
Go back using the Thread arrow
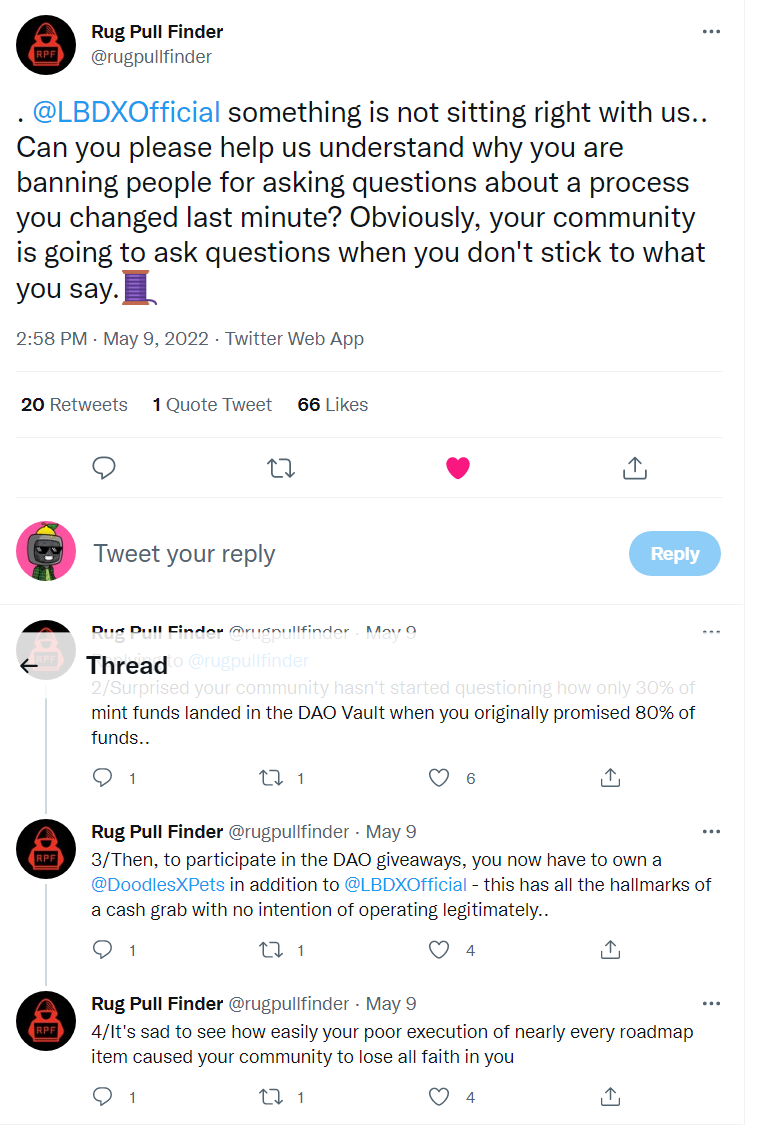point(30,666)
